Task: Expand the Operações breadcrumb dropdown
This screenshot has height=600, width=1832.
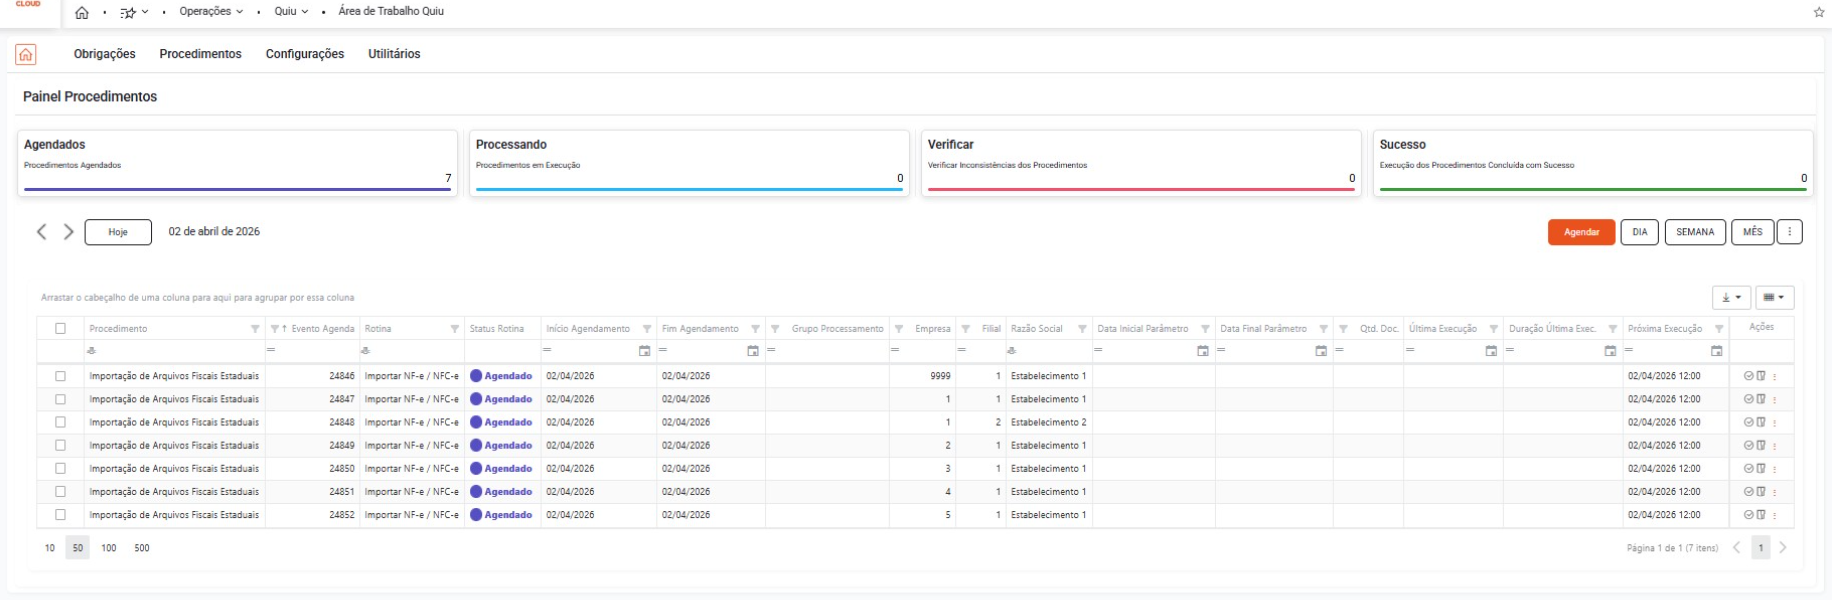Action: tap(210, 12)
